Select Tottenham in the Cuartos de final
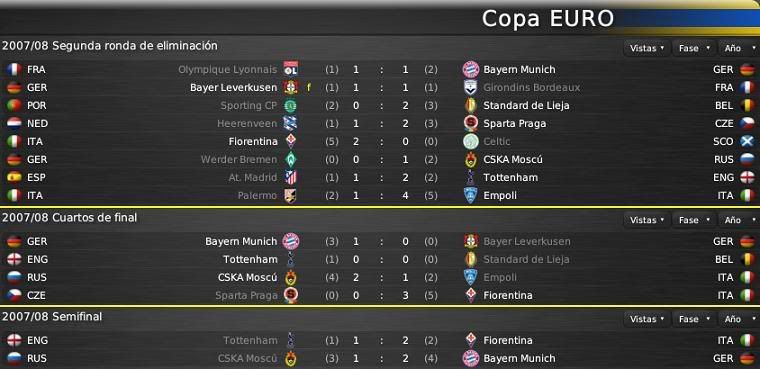Image resolution: width=760 pixels, height=369 pixels. coord(250,259)
